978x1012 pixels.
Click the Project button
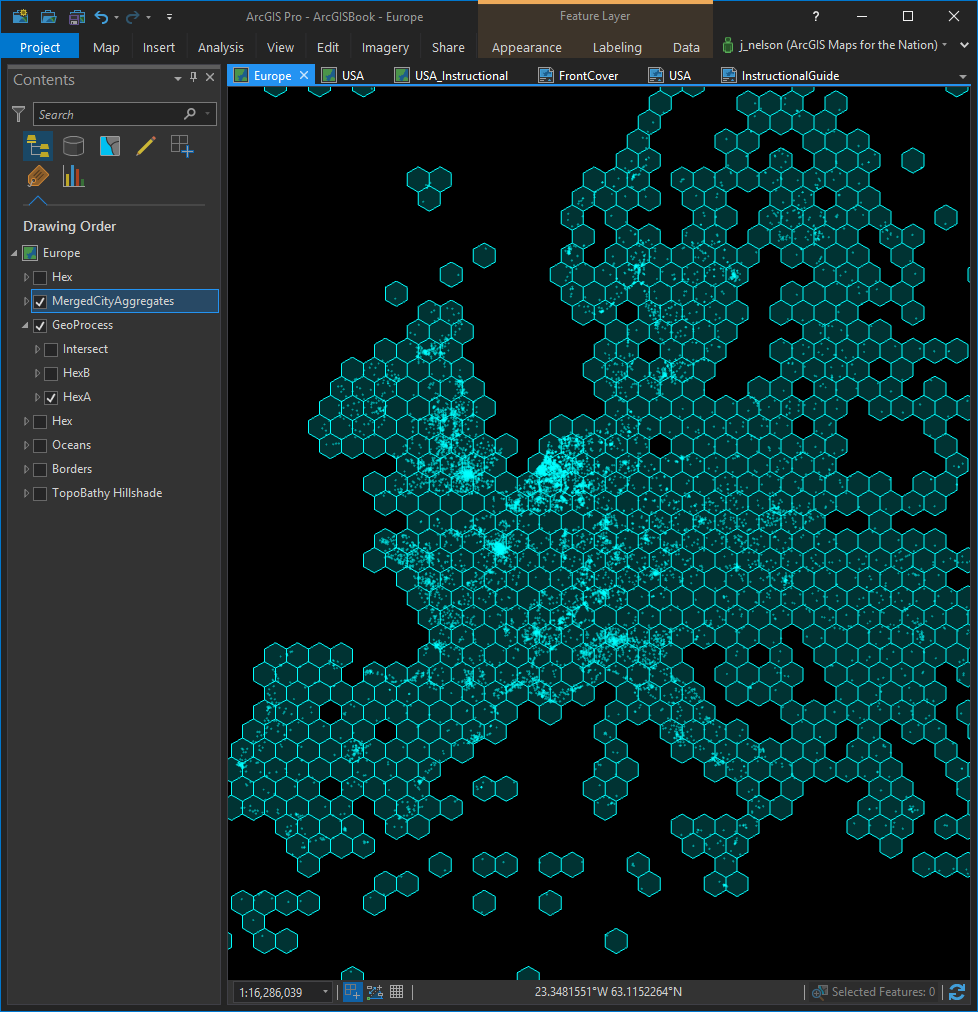pos(40,47)
